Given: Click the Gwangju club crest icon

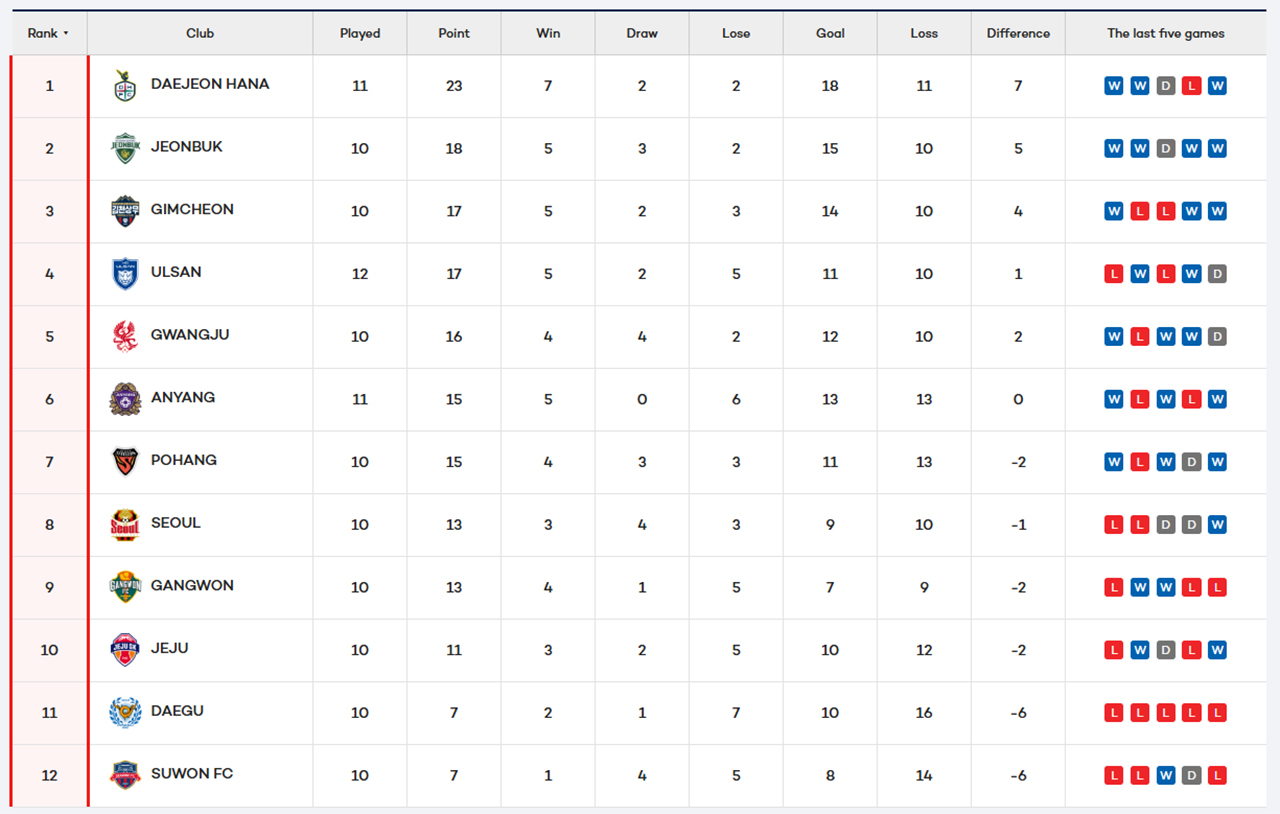Looking at the screenshot, I should 125,336.
